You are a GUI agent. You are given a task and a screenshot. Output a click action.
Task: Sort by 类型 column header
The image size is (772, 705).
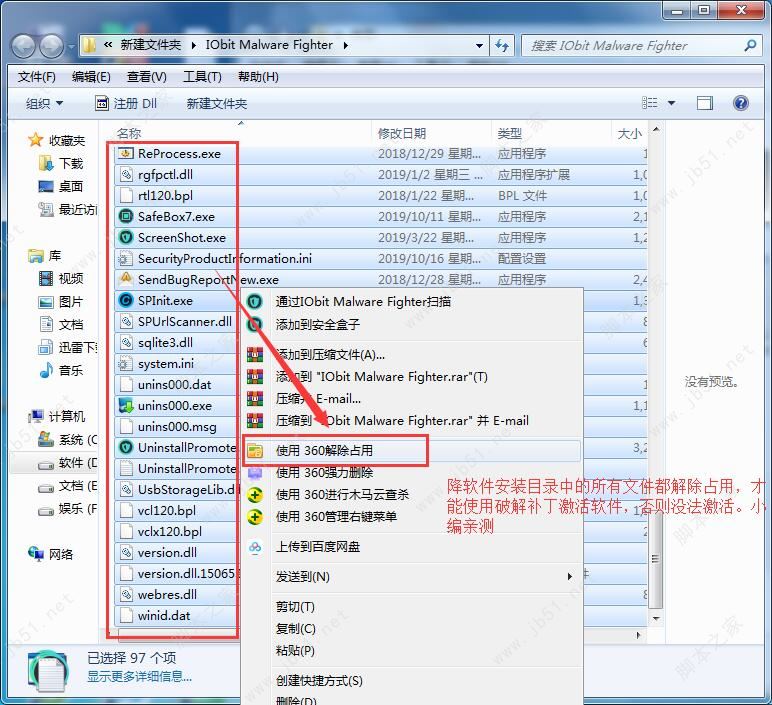pyautogui.click(x=551, y=133)
